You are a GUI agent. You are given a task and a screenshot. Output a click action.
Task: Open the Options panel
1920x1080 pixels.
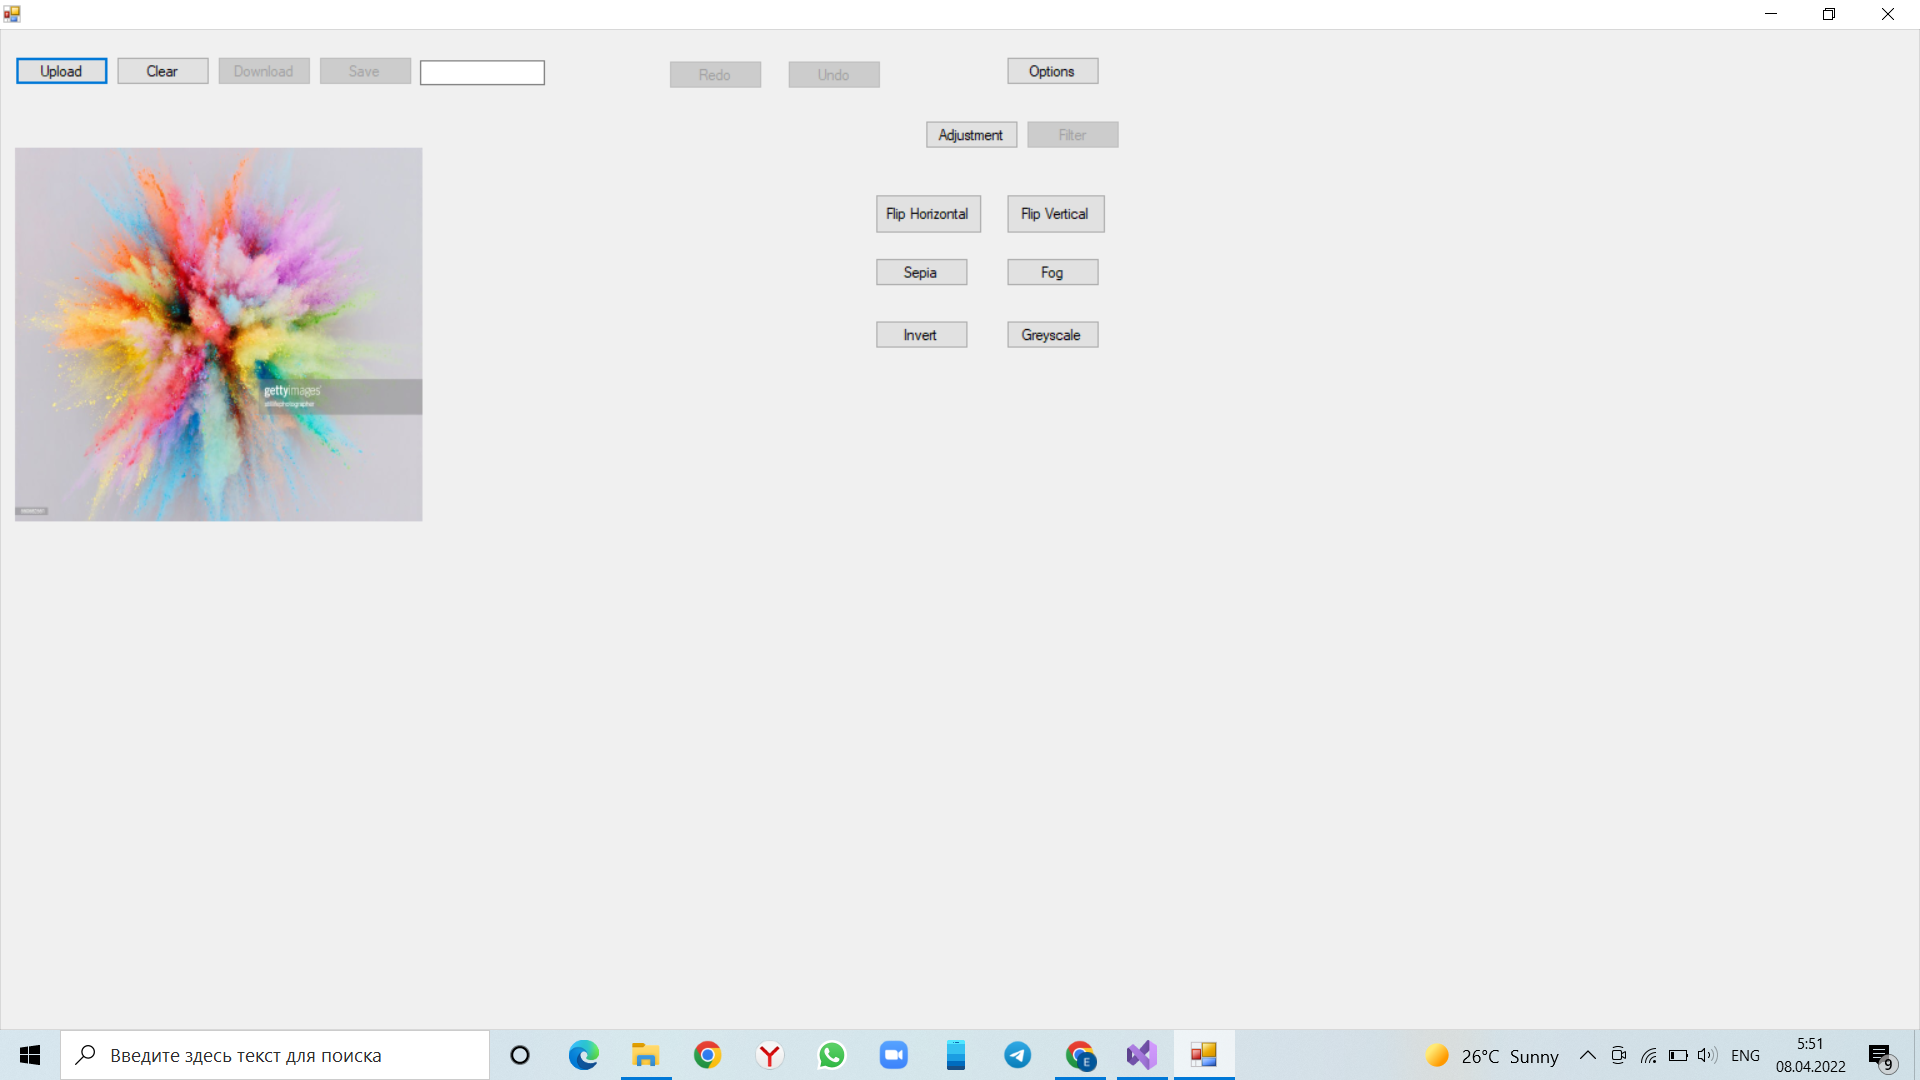[x=1052, y=70]
